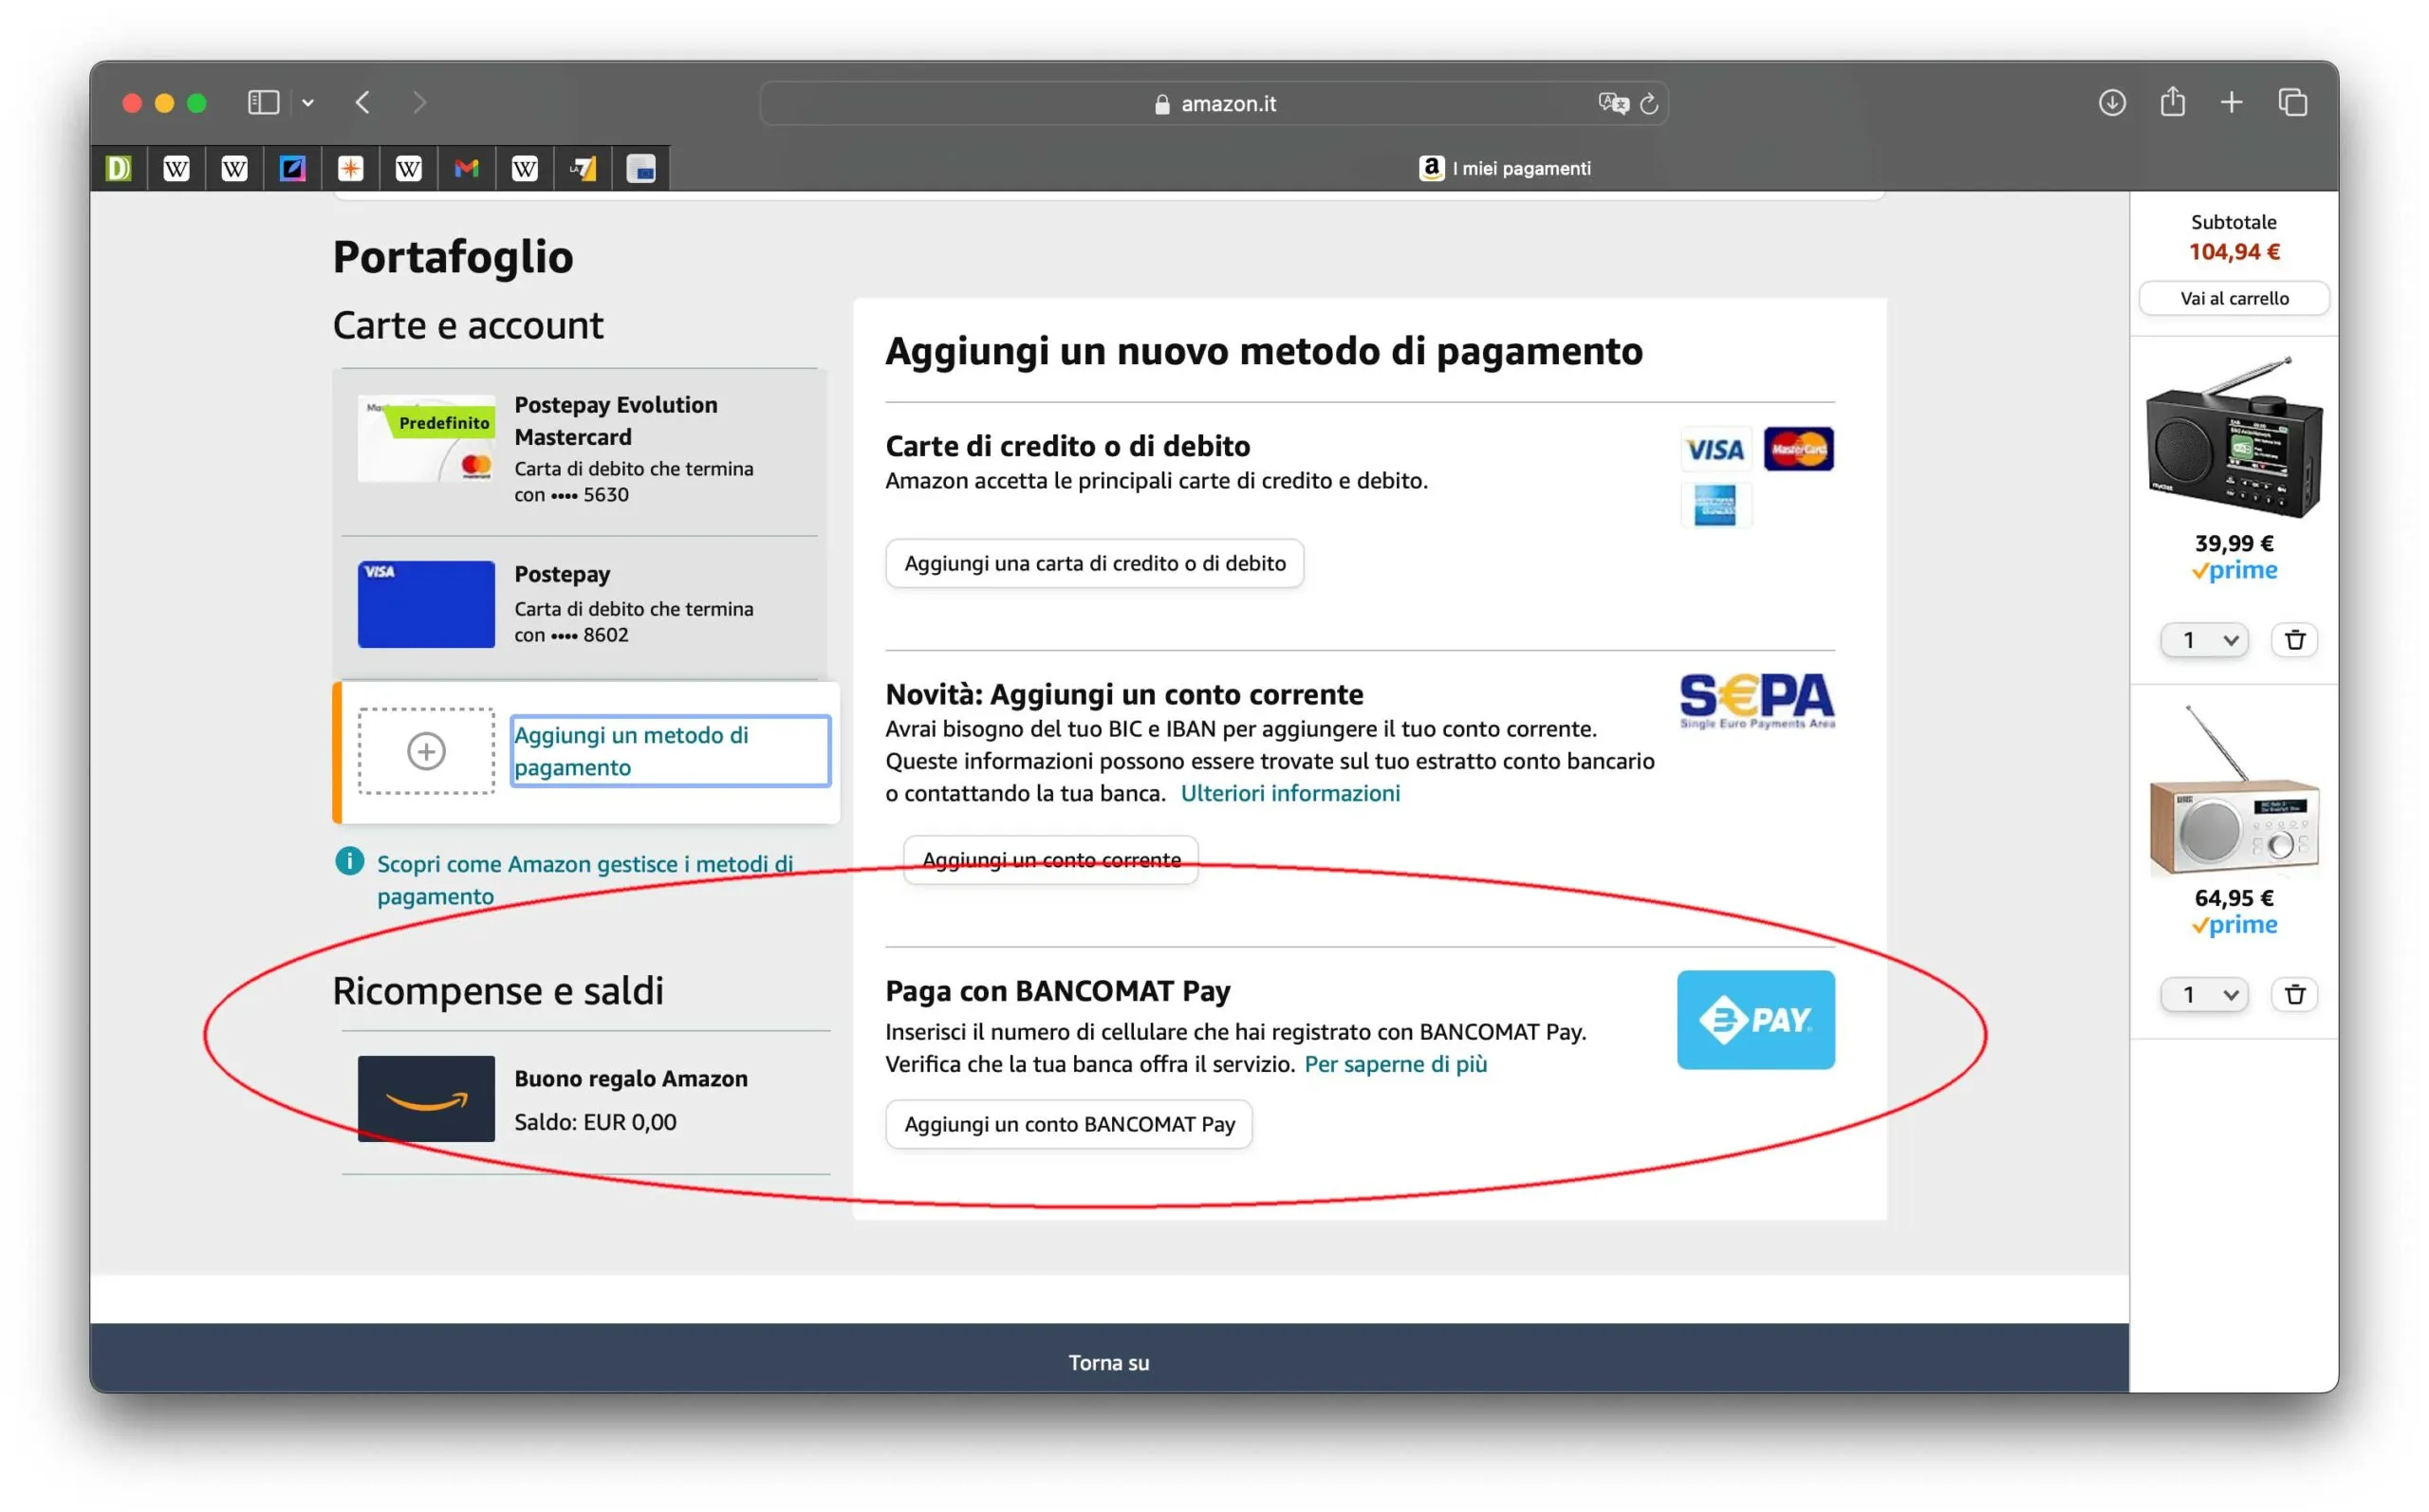Open the quantity dropdown for the 64,95 € radio
The height and width of the screenshot is (1512, 2429).
pos(2204,994)
